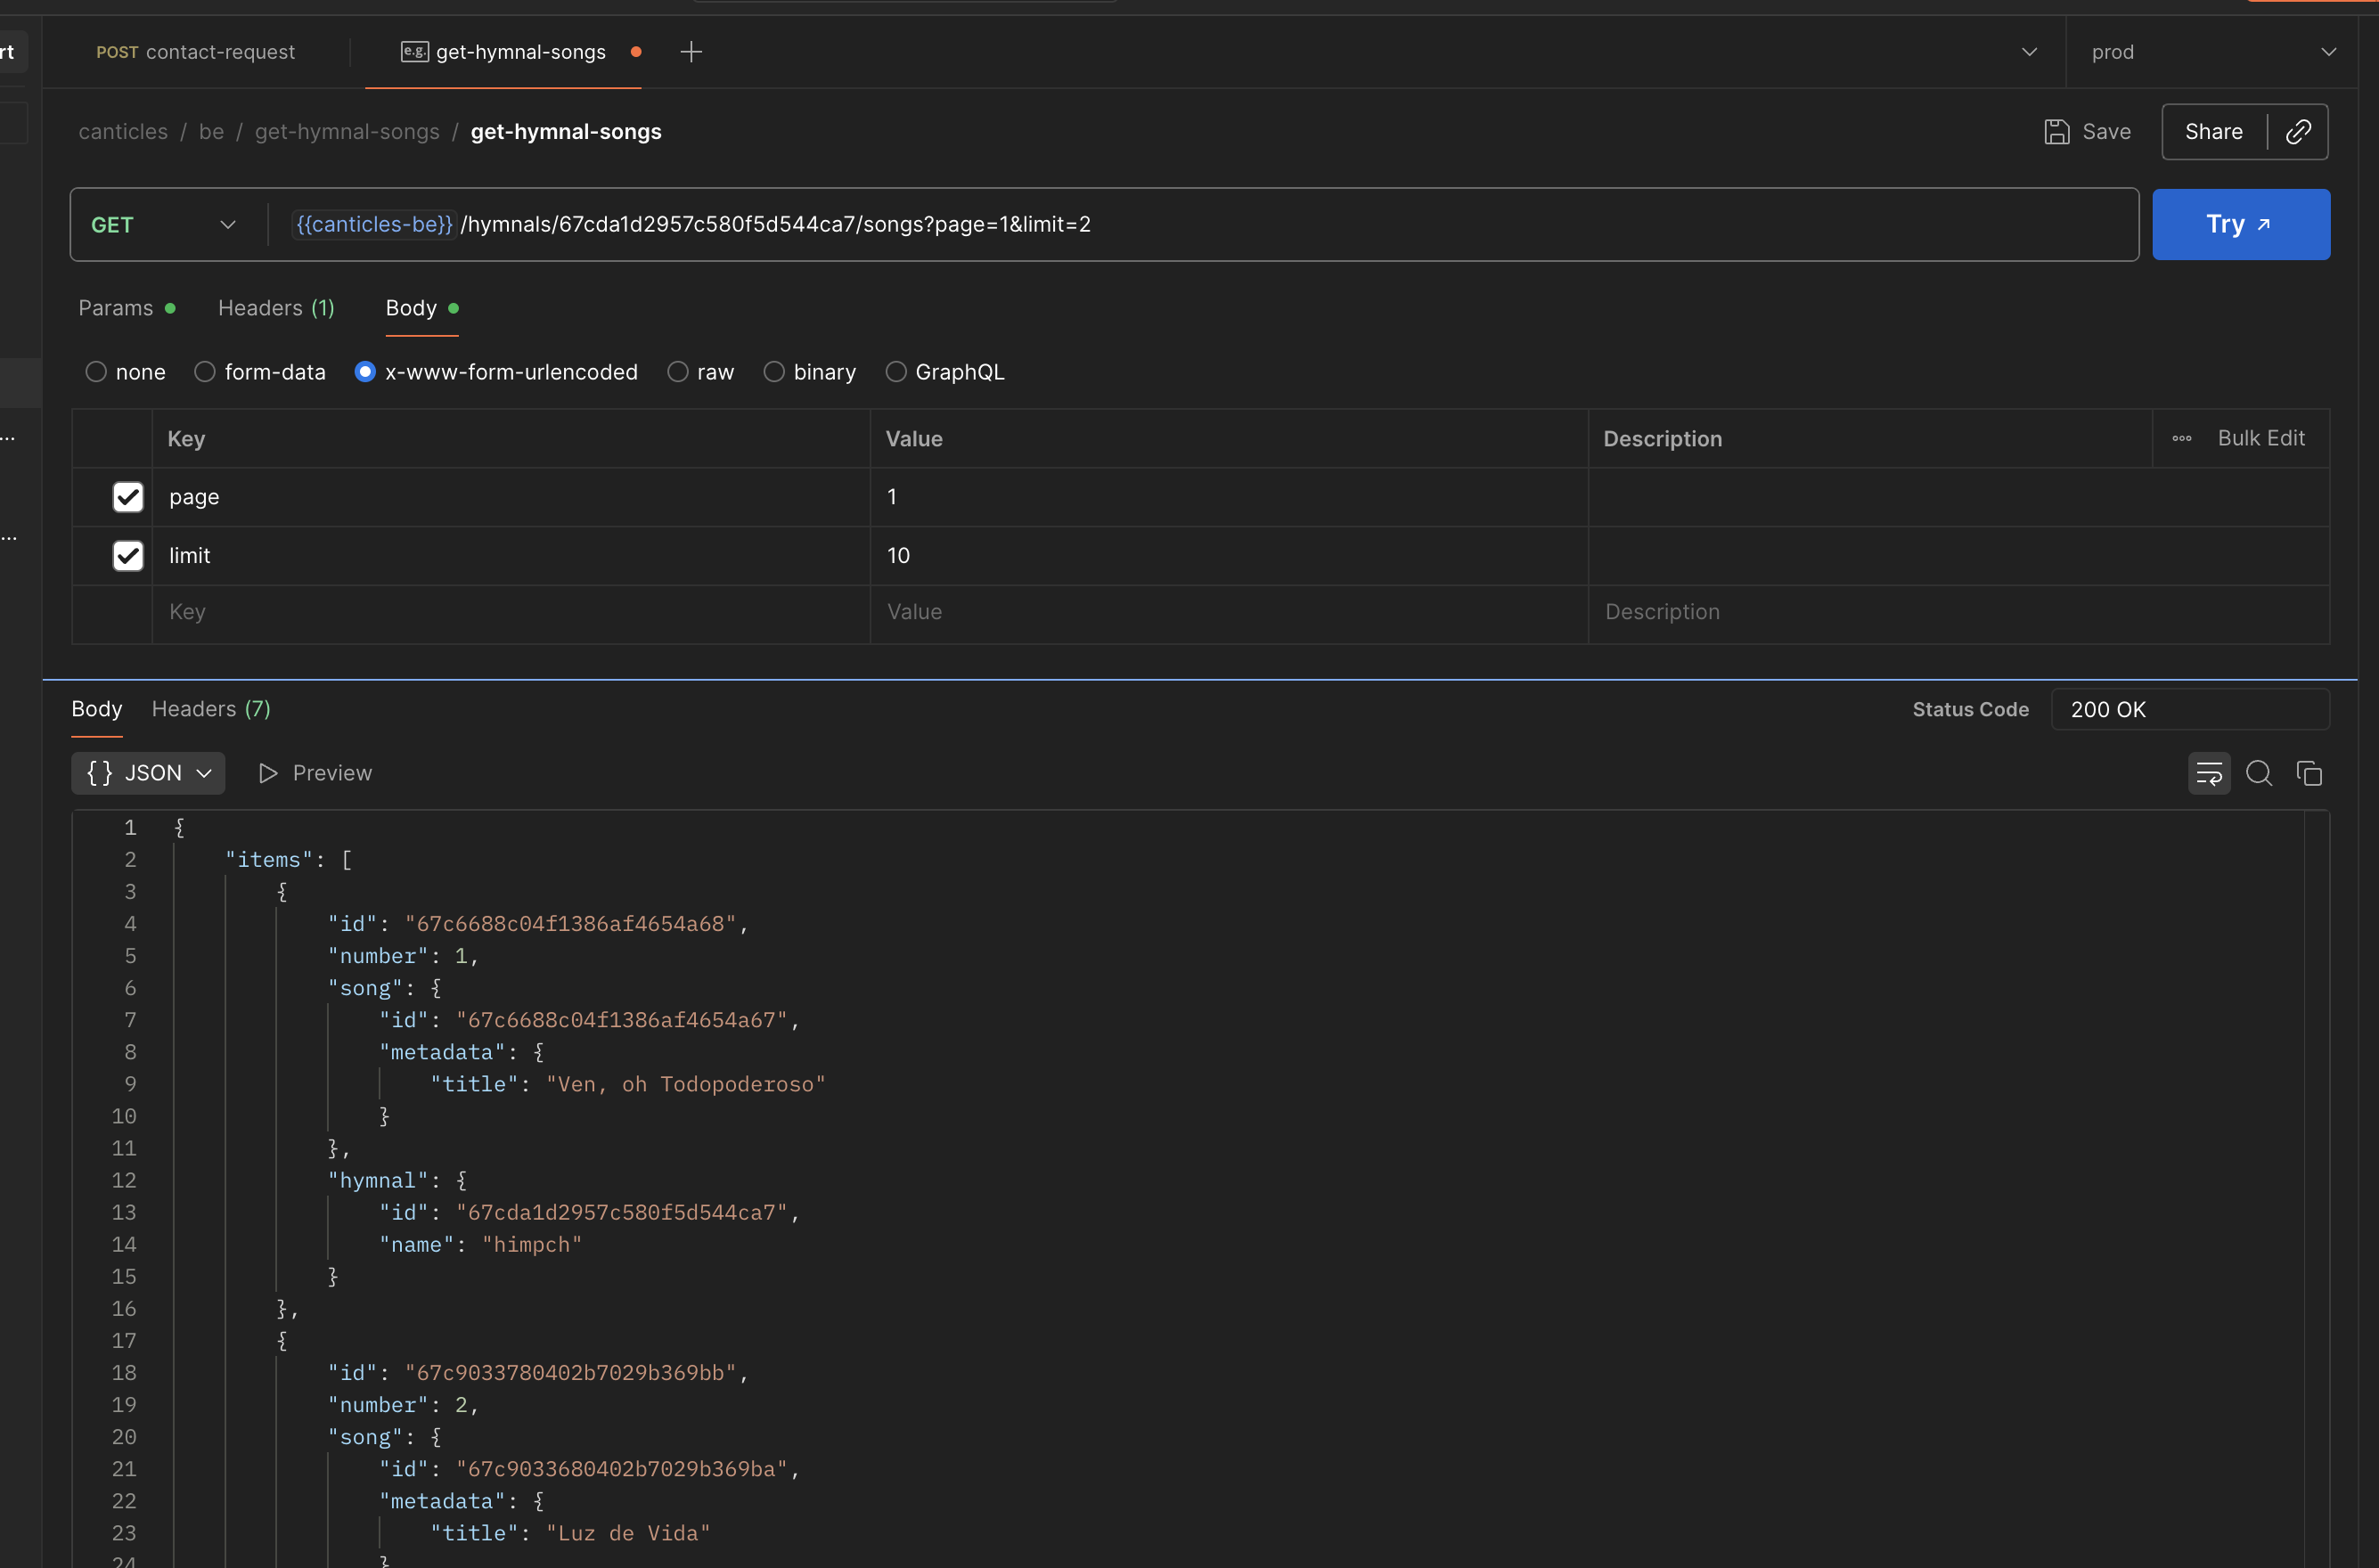Open the JSON format dropdown
The height and width of the screenshot is (1568, 2379).
[x=148, y=773]
